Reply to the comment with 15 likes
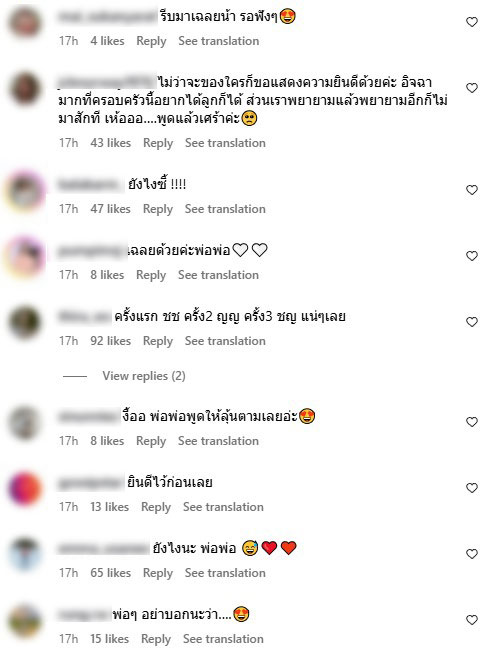This screenshot has width=487, height=668. [x=156, y=639]
